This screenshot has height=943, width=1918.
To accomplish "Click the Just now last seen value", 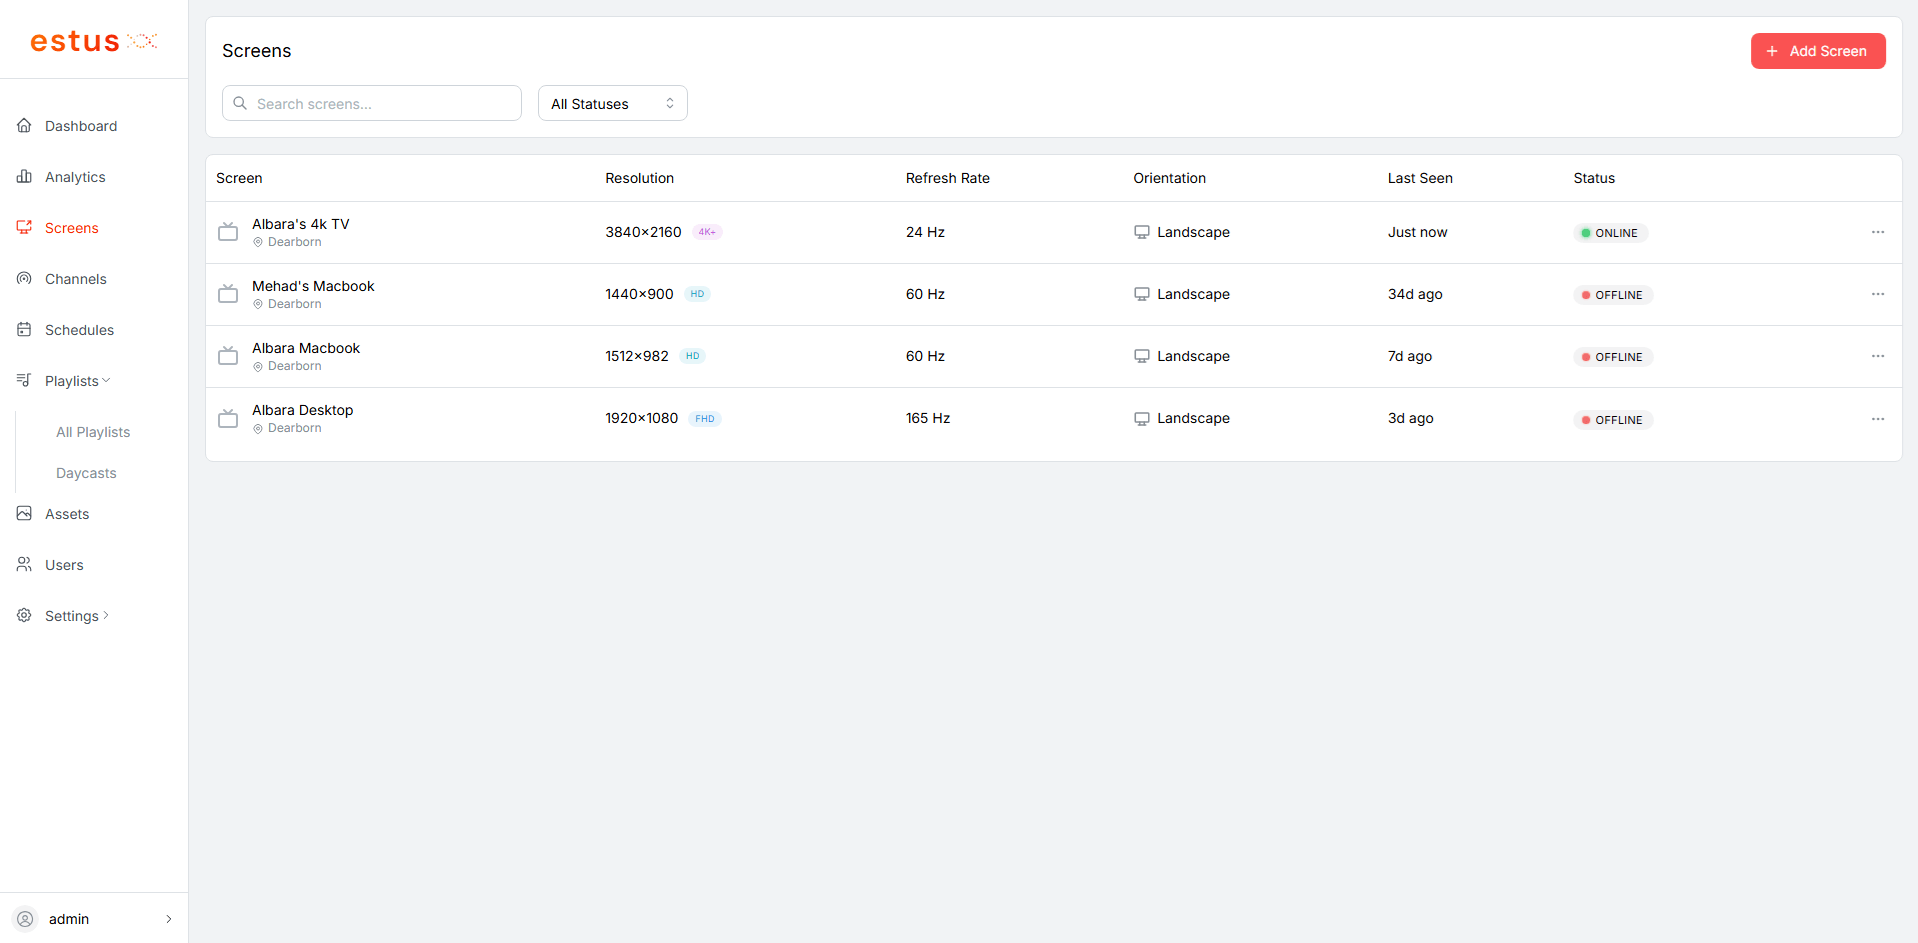I will 1417,232.
